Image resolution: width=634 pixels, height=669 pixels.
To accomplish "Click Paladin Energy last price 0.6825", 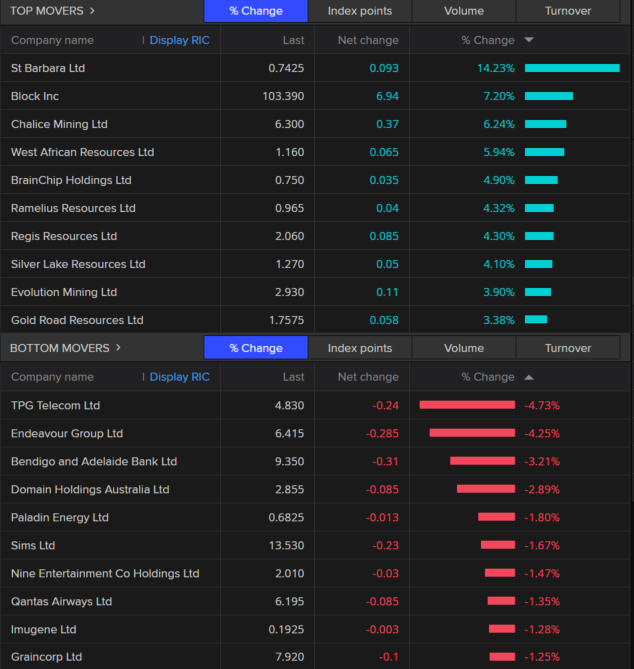I will (286, 518).
